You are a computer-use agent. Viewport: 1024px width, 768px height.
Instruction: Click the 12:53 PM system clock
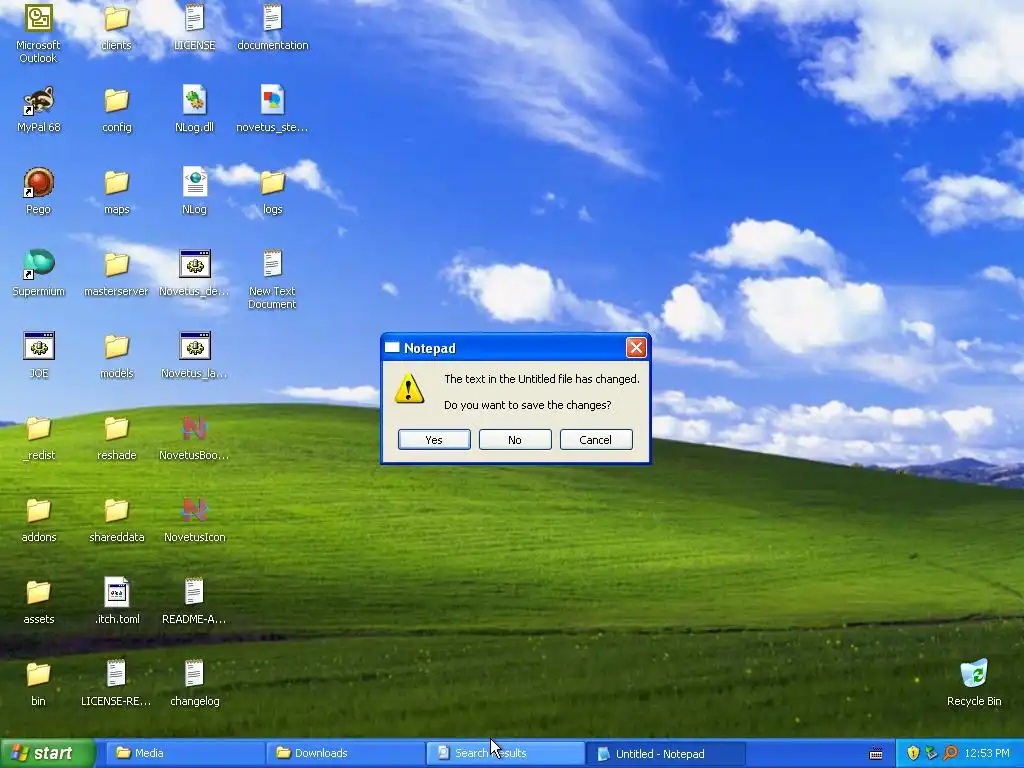tap(987, 753)
